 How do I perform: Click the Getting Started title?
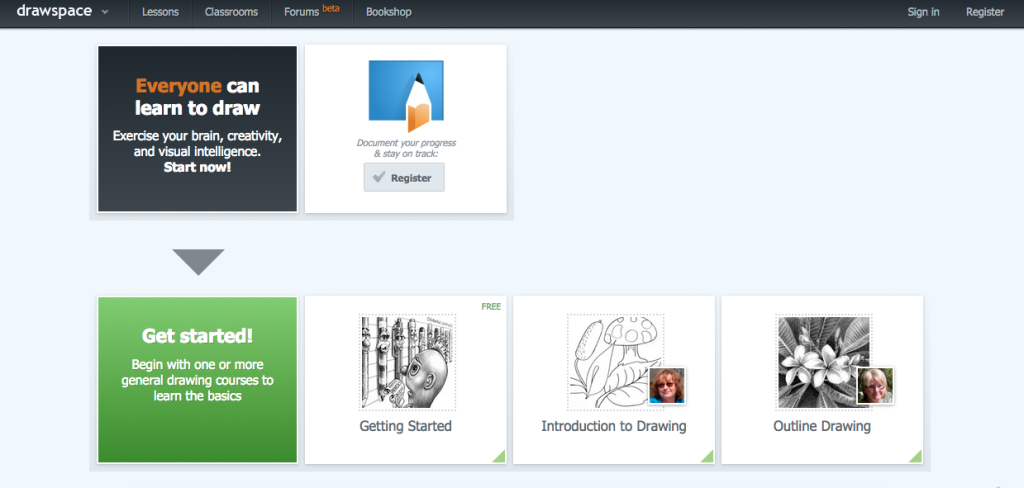pos(406,427)
